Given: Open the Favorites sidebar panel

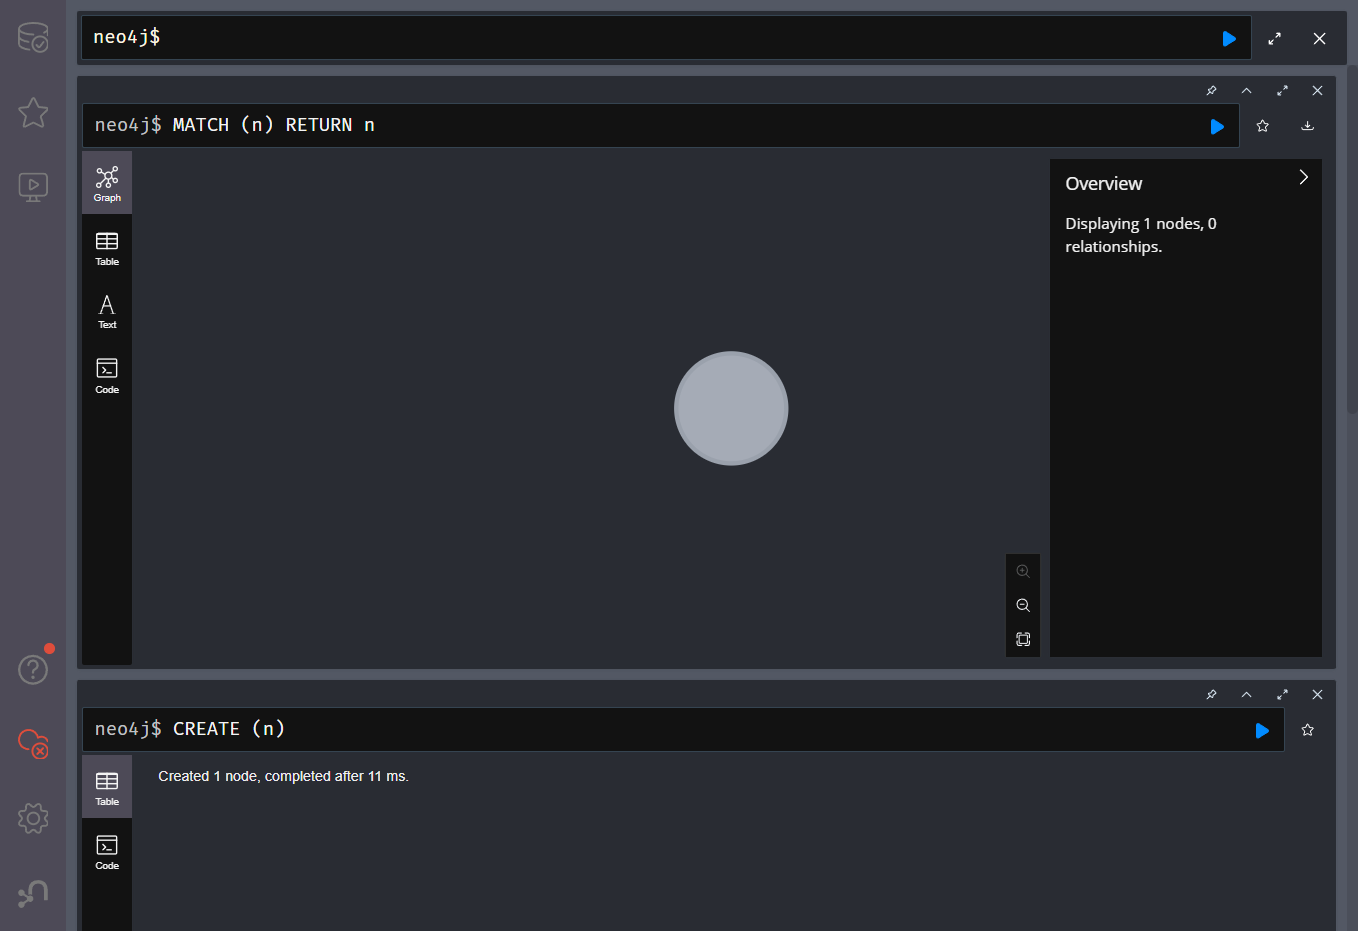Looking at the screenshot, I should click(33, 113).
